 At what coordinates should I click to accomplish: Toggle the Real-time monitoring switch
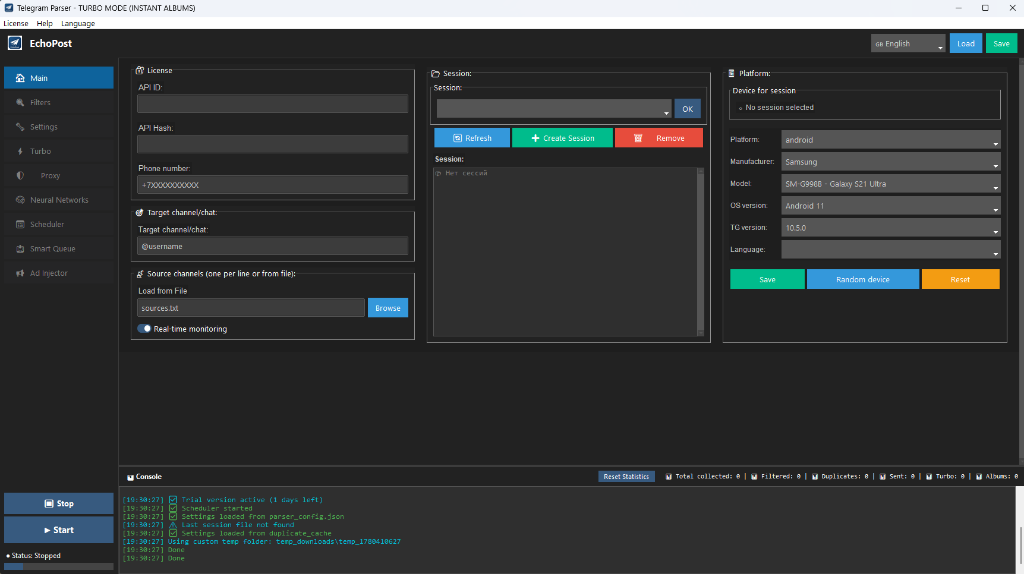(x=144, y=328)
